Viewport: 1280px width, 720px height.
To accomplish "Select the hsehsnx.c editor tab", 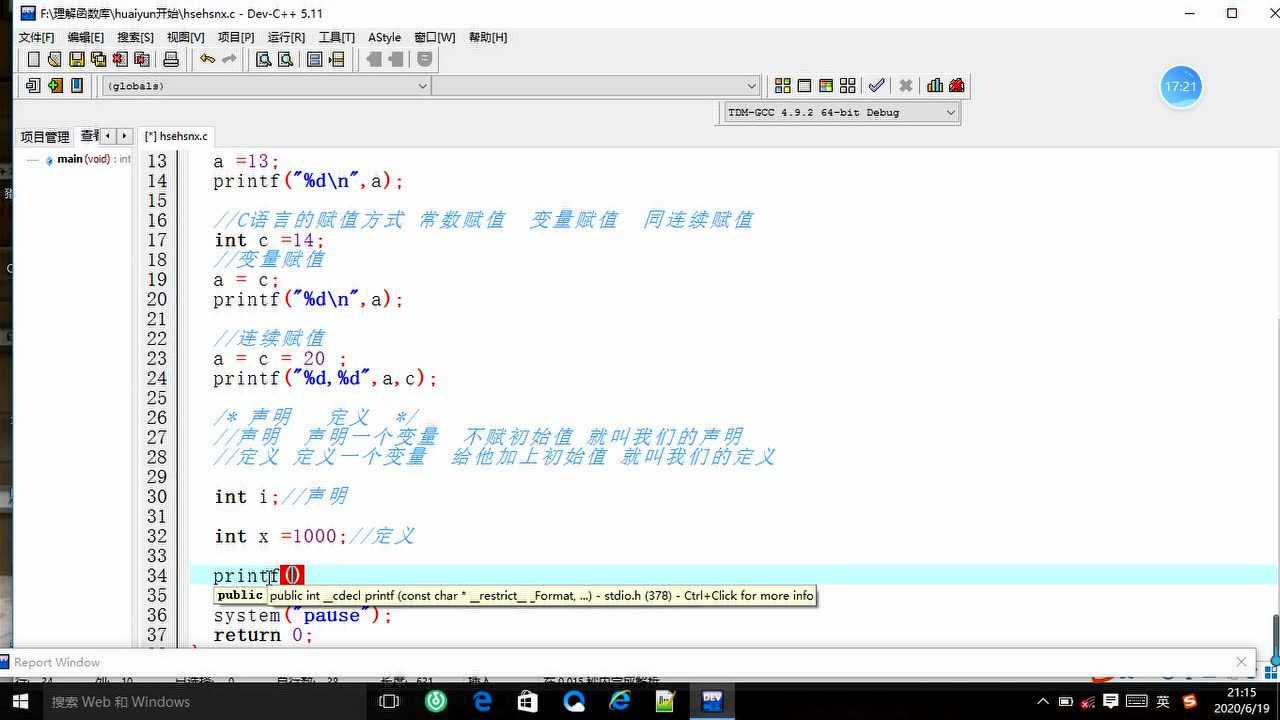I will click(176, 136).
